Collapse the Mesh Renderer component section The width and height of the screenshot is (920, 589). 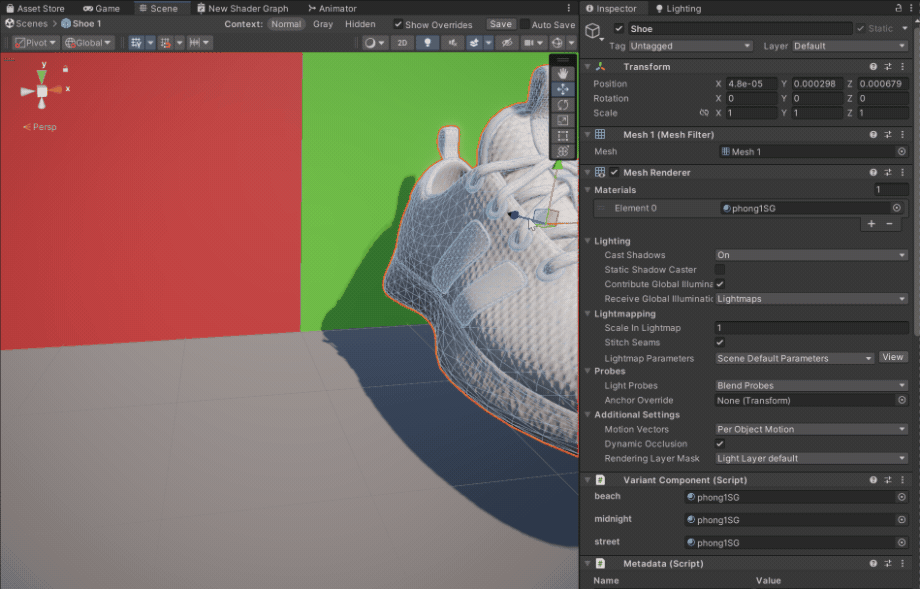pyautogui.click(x=588, y=172)
